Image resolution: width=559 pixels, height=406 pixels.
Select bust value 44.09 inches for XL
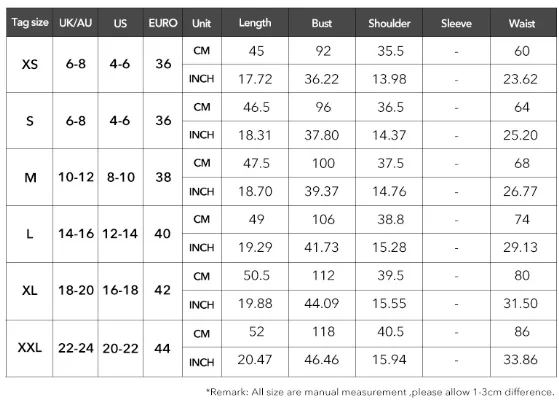coord(322,303)
